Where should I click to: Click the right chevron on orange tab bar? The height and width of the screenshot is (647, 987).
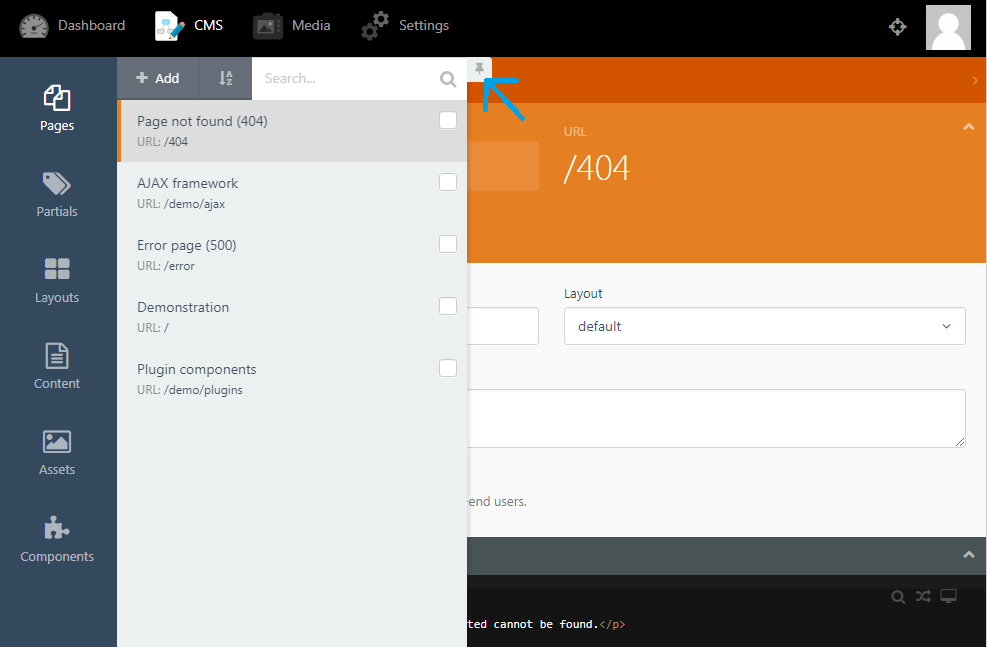coord(974,81)
